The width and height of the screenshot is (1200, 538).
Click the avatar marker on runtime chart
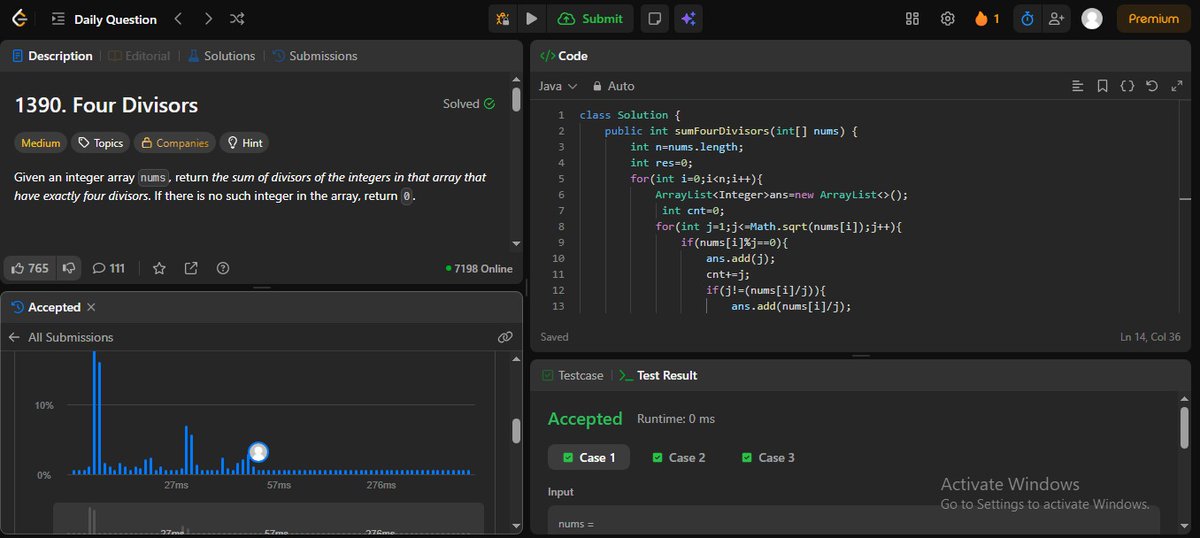(258, 452)
